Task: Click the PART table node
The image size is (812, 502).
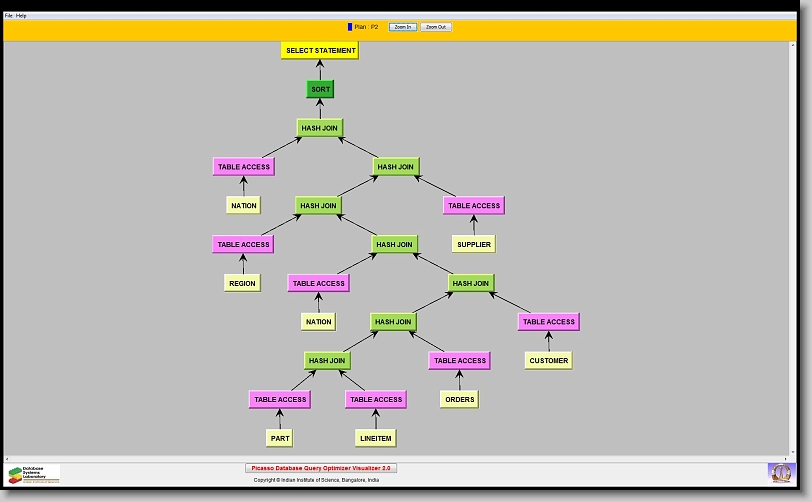Action: (280, 438)
